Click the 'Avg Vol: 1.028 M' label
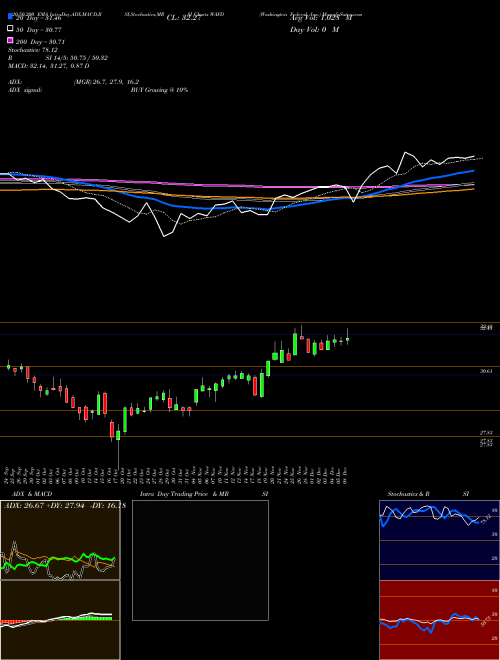The image size is (500, 660). 320,18
